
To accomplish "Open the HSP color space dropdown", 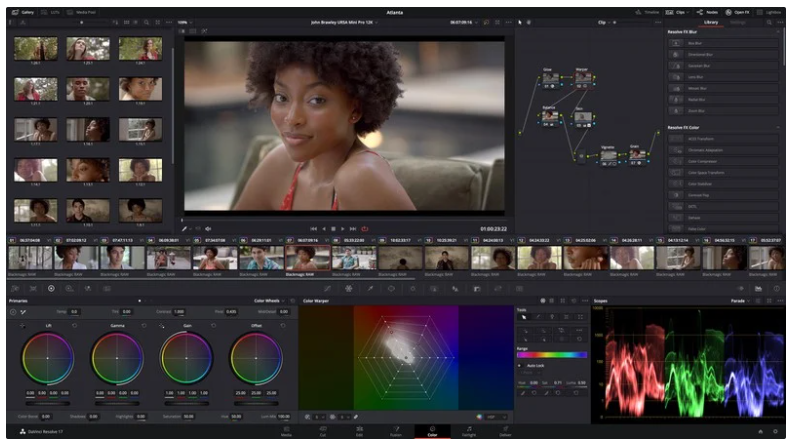I will coord(496,417).
